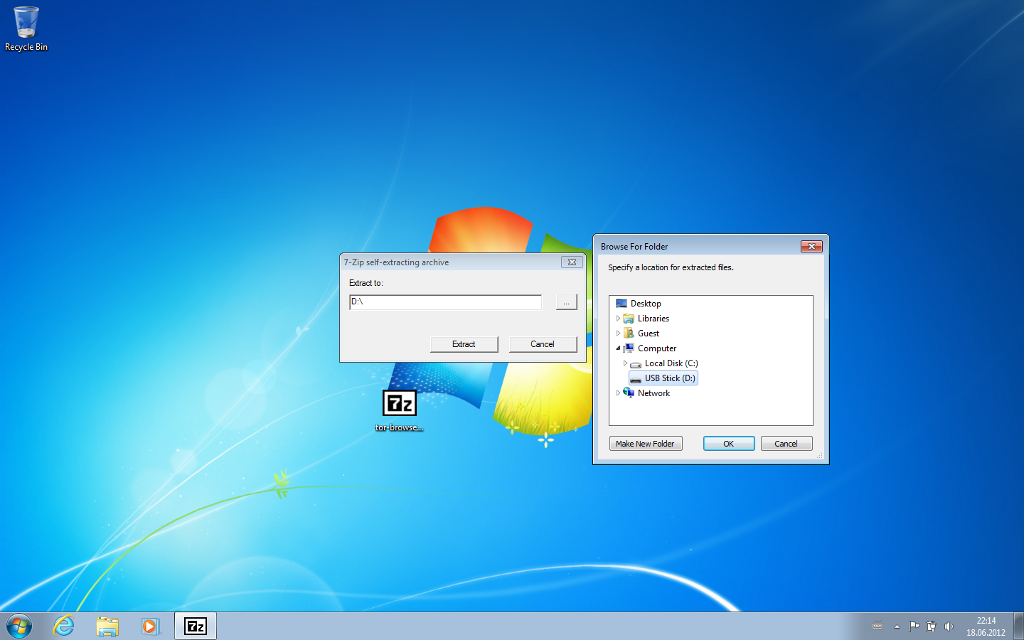This screenshot has height=640, width=1024.
Task: Open the Recycle Bin desktop icon
Action: tap(26, 29)
